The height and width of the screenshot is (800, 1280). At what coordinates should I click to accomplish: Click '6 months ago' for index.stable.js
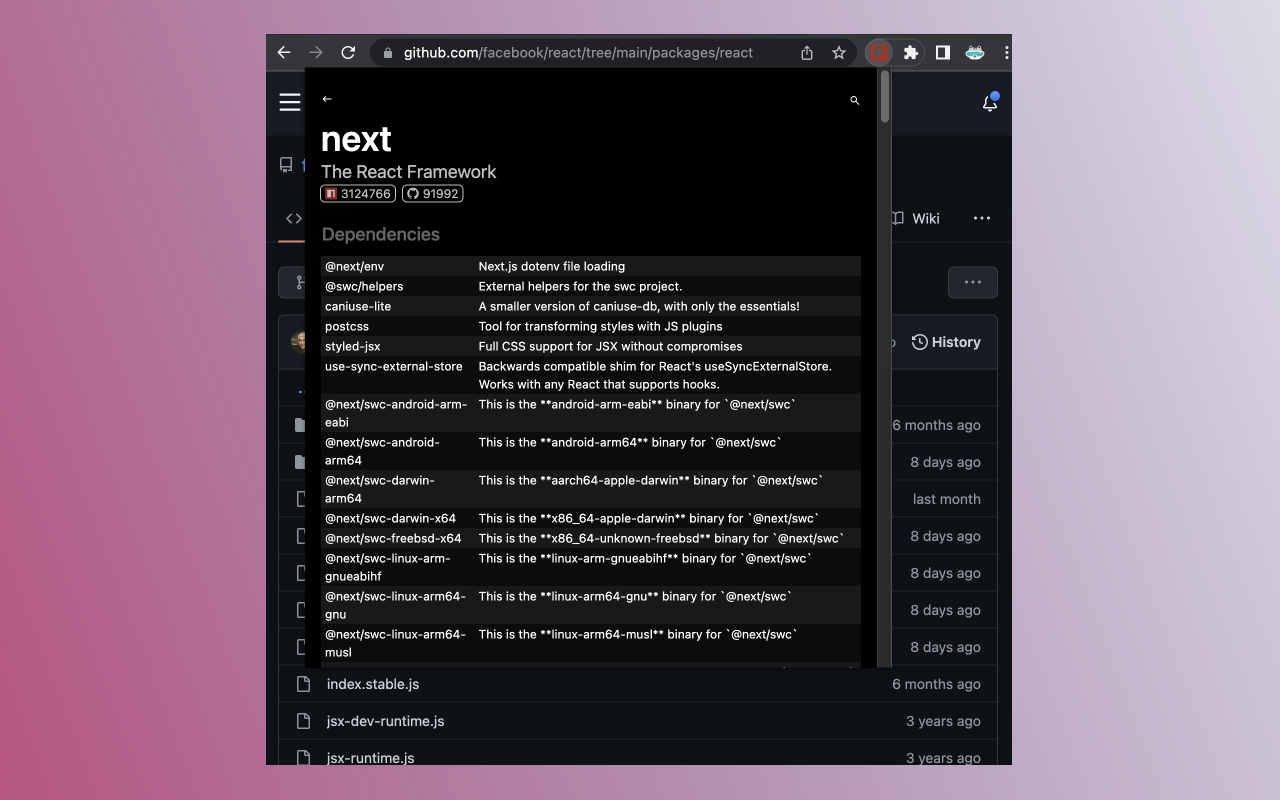coord(937,684)
